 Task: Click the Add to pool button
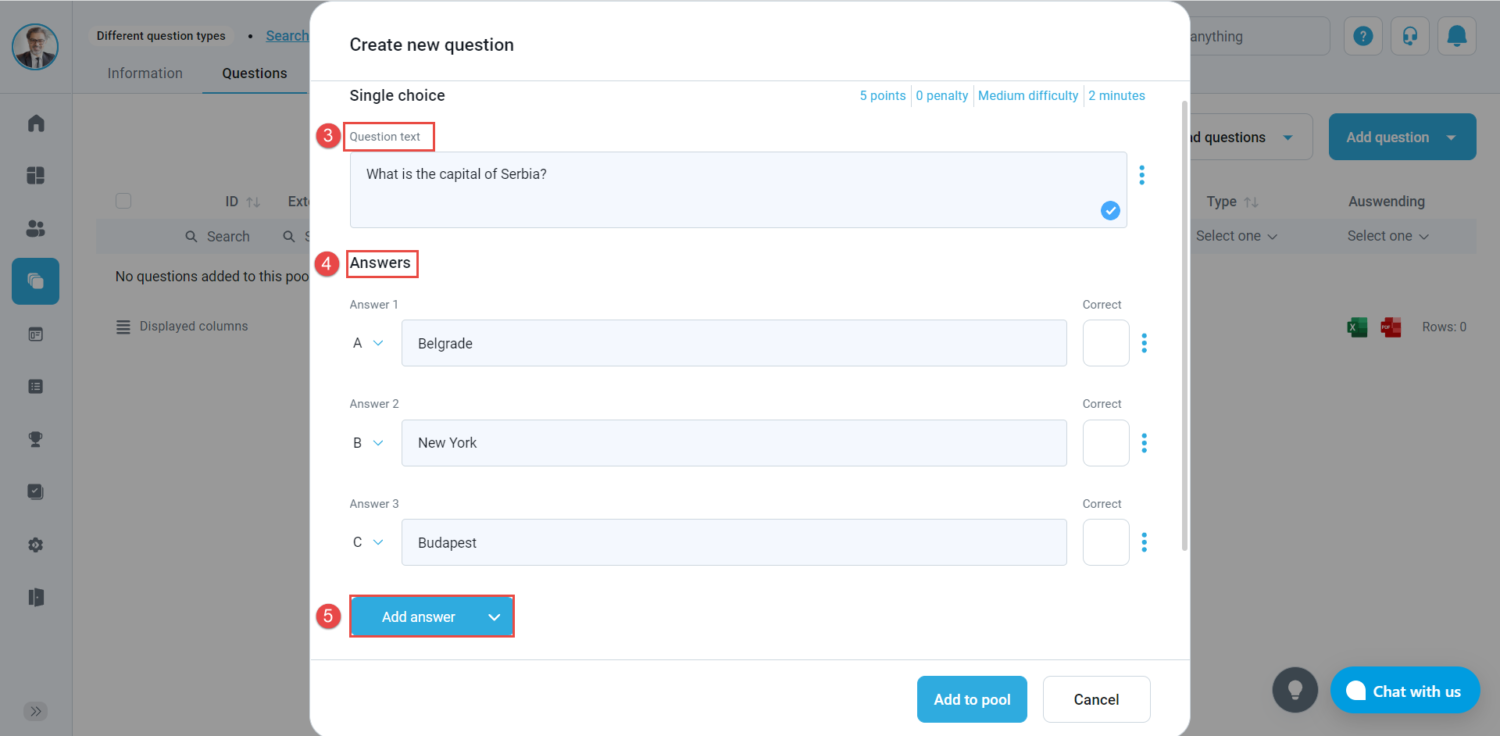(971, 699)
